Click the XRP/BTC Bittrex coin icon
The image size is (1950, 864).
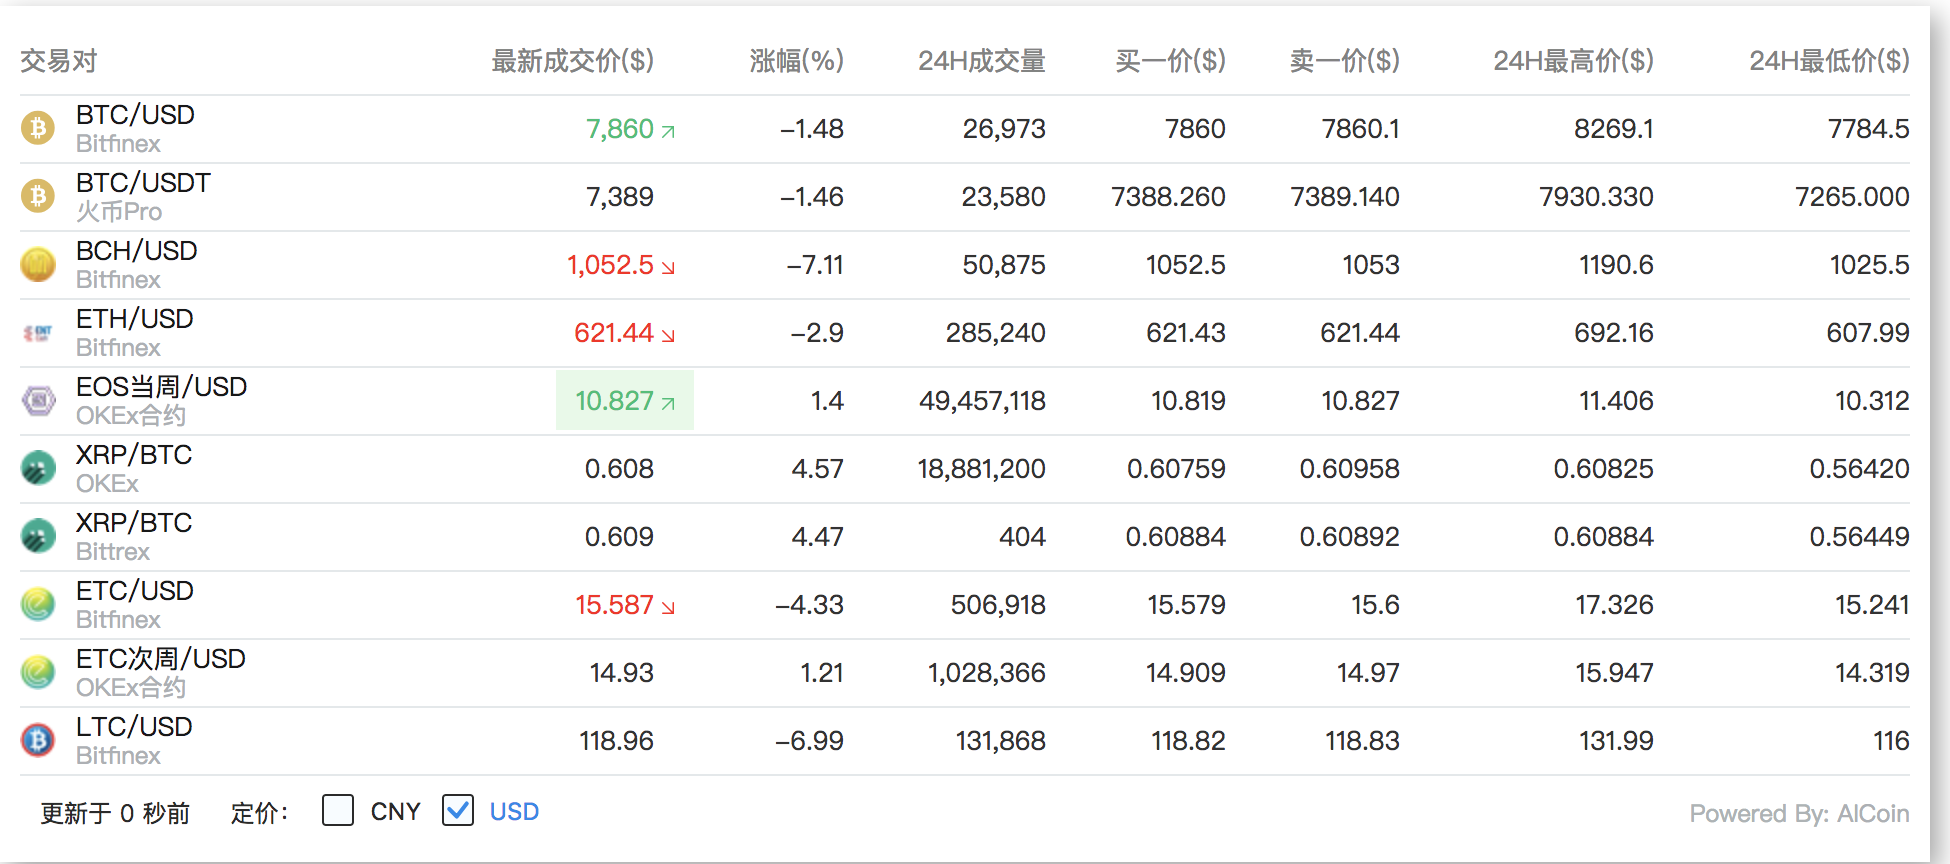point(38,536)
